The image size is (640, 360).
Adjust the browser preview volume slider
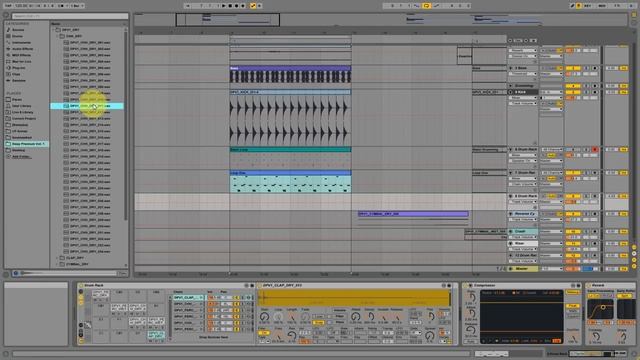tap(68, 273)
